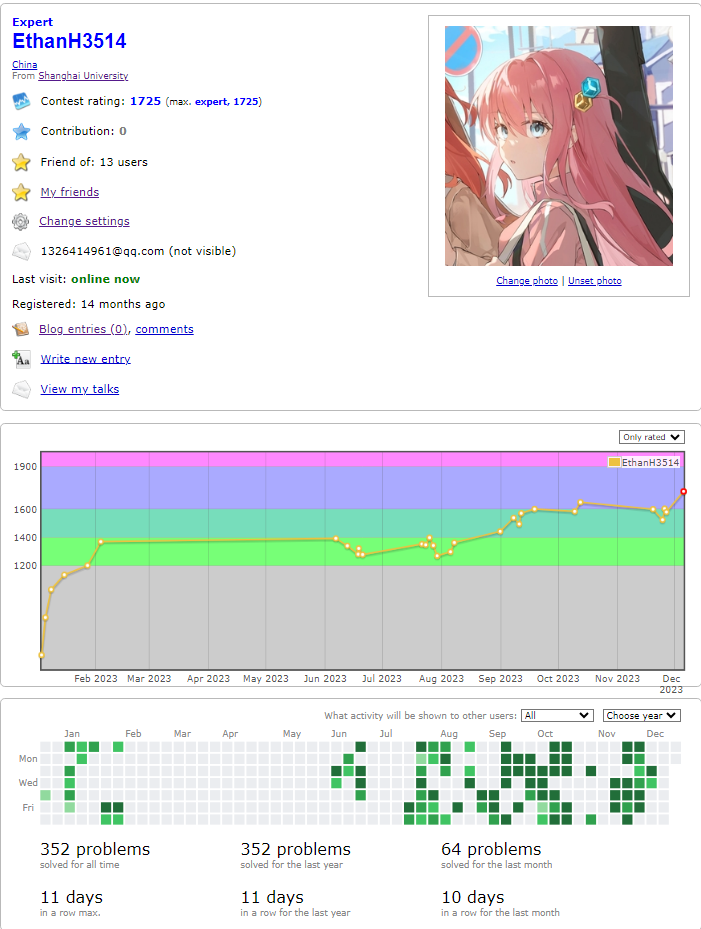Open the Shanghai University link

pos(83,76)
